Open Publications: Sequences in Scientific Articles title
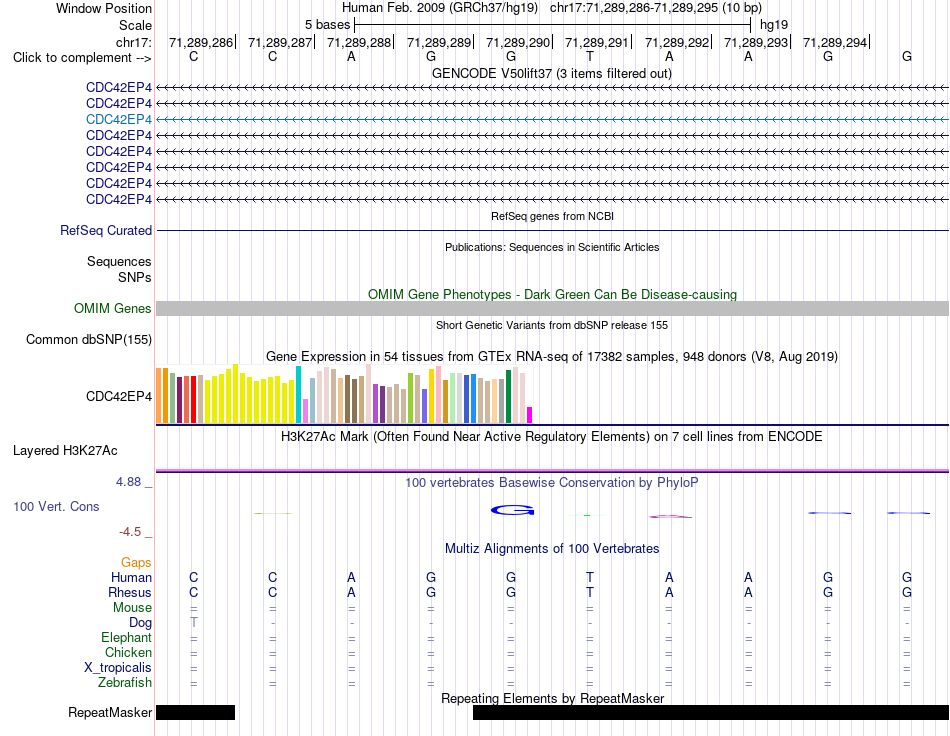Screen dimensions: 950x736 (552, 247)
